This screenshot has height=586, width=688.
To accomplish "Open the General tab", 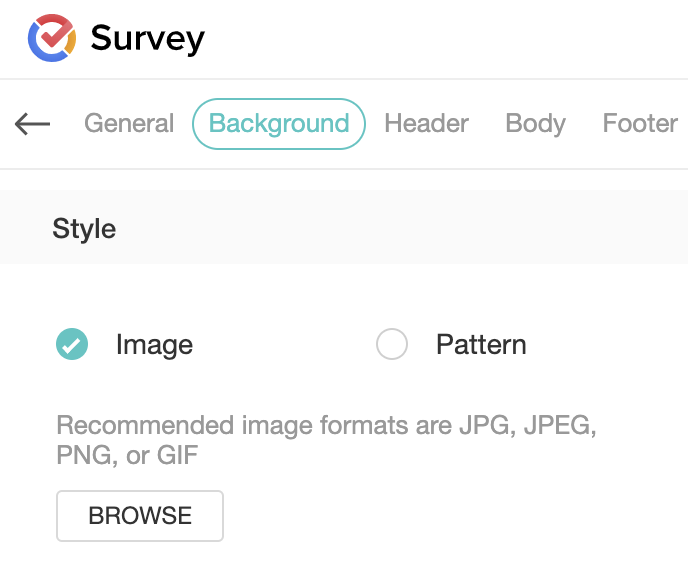I will pos(129,124).
